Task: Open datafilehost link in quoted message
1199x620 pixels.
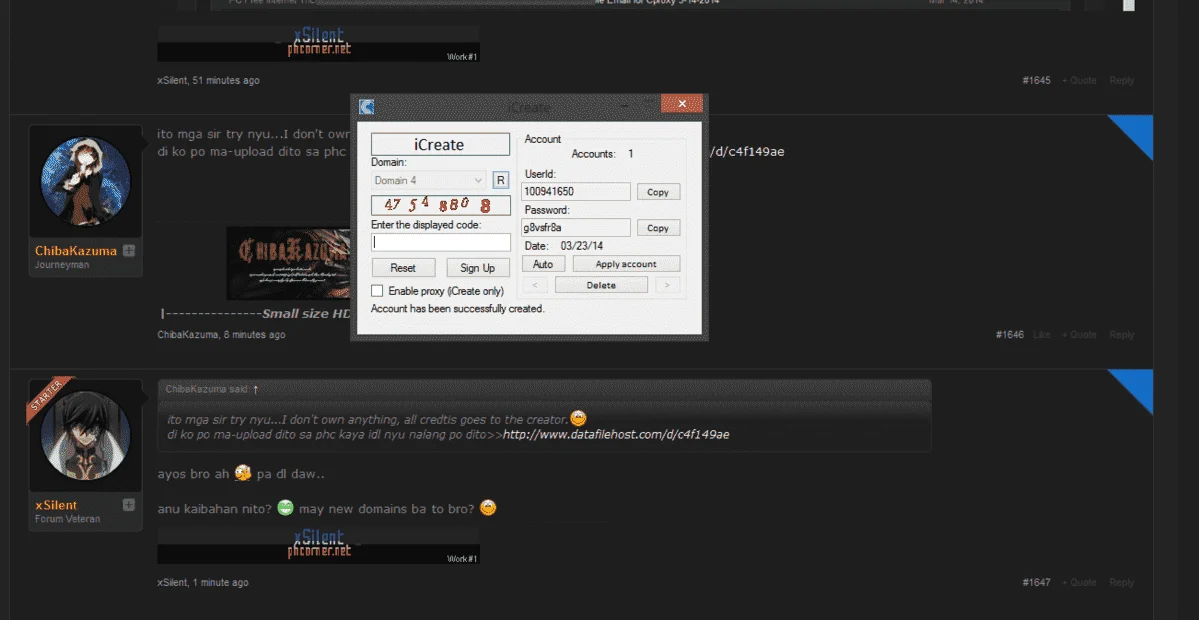Action: point(616,434)
